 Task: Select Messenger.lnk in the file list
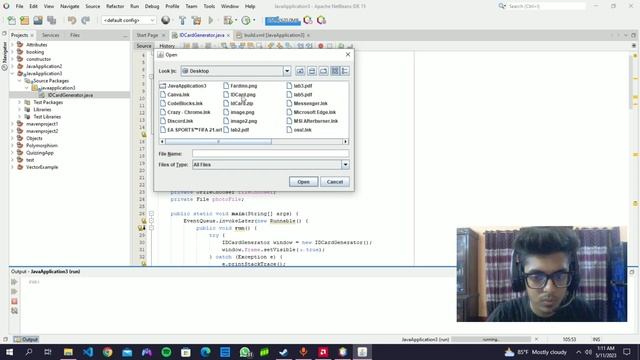[x=307, y=103]
